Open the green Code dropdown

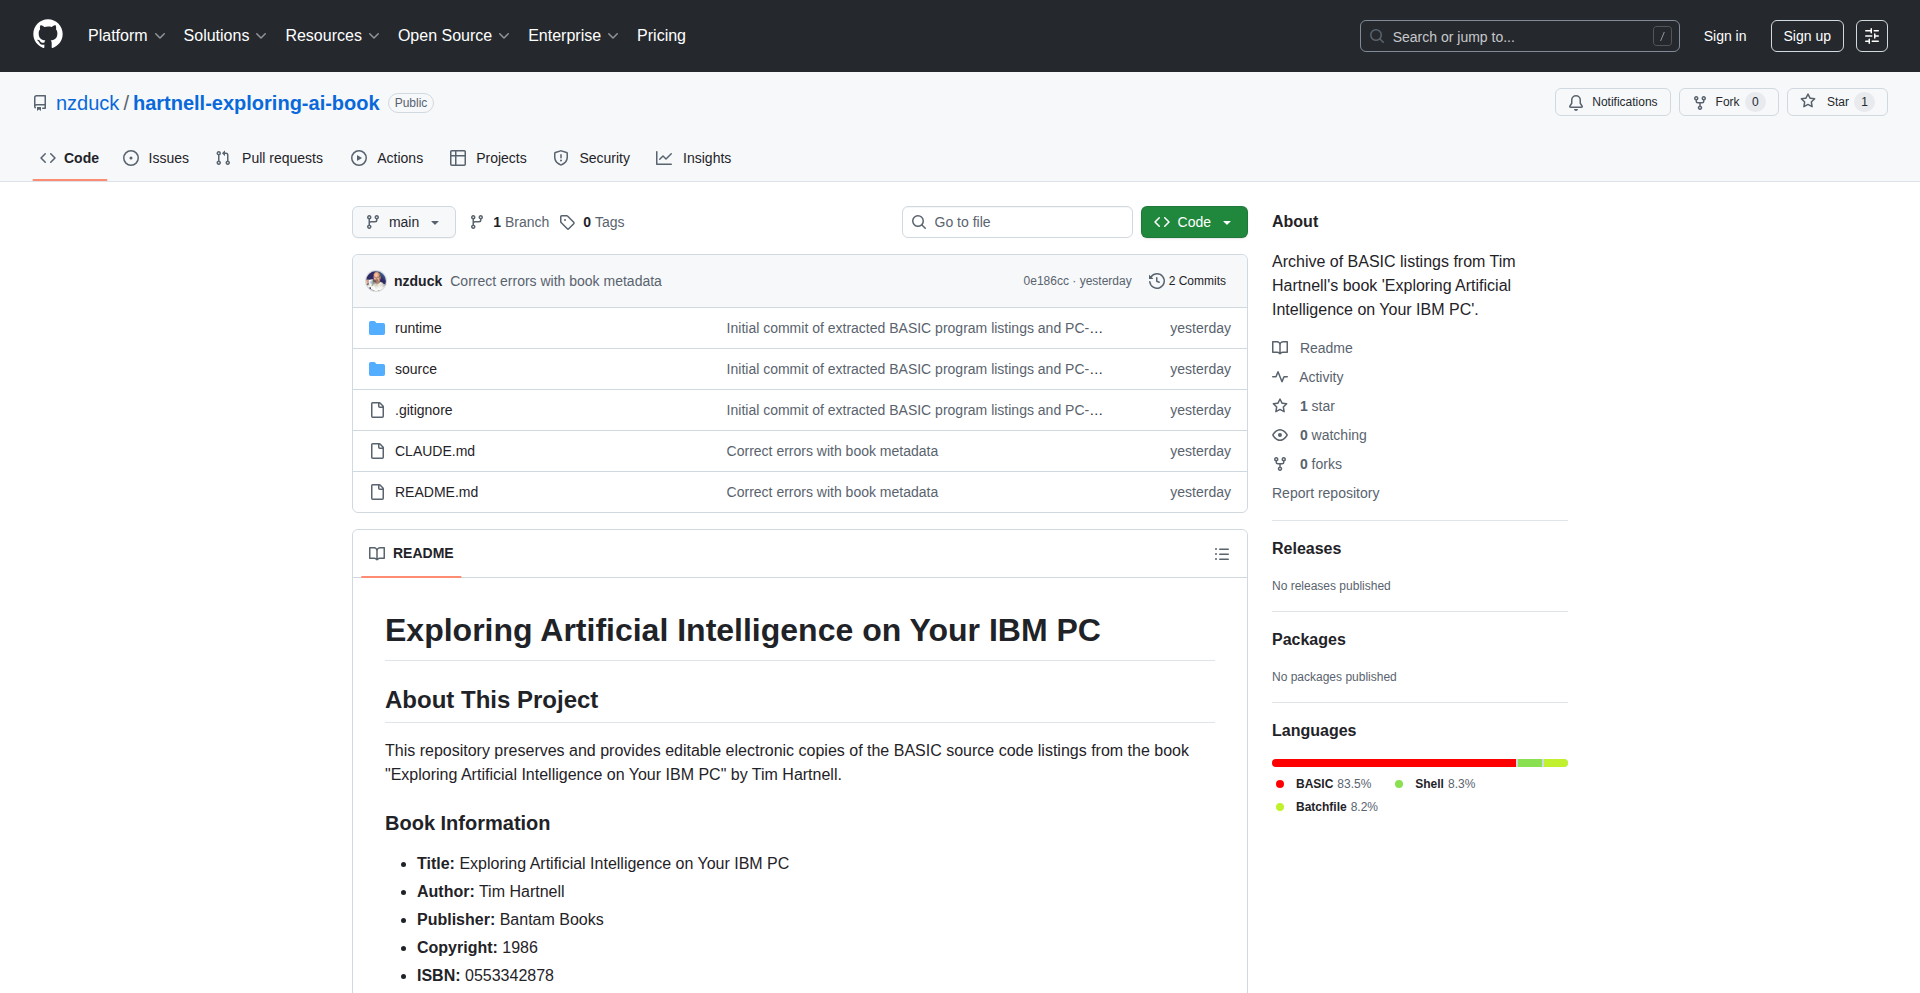(1193, 222)
